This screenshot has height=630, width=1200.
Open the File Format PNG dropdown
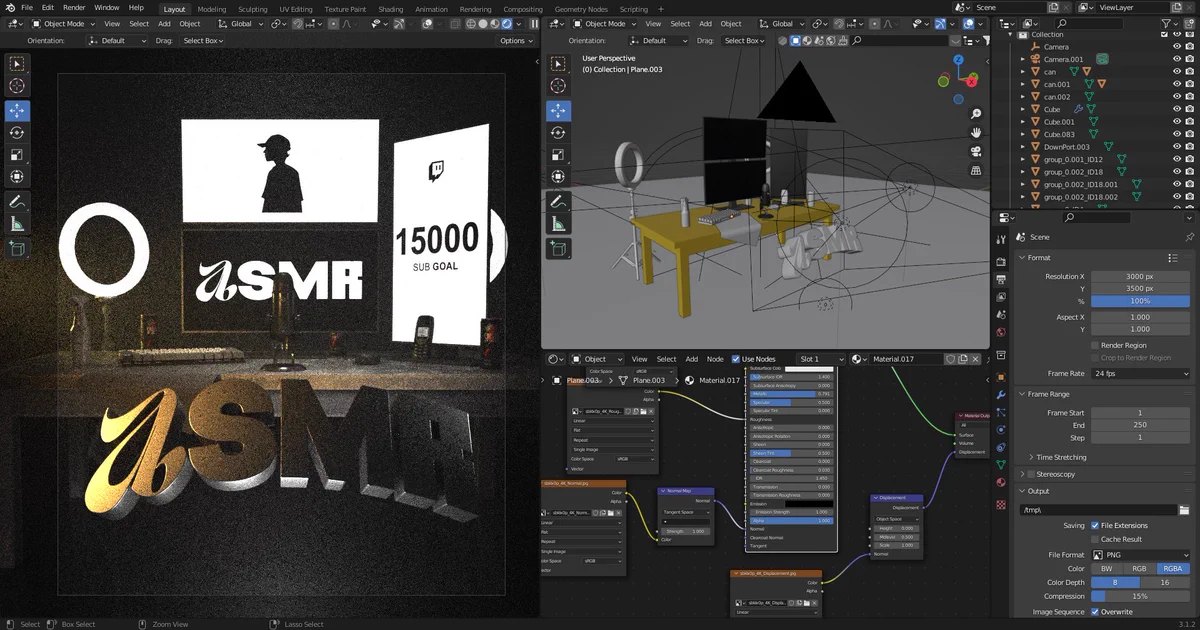click(x=1141, y=554)
